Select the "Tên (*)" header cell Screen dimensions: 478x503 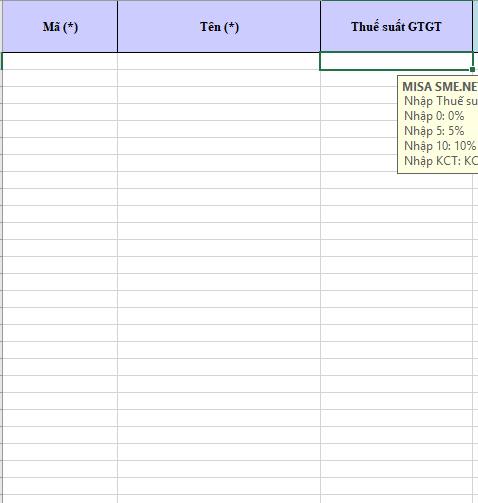(219, 27)
